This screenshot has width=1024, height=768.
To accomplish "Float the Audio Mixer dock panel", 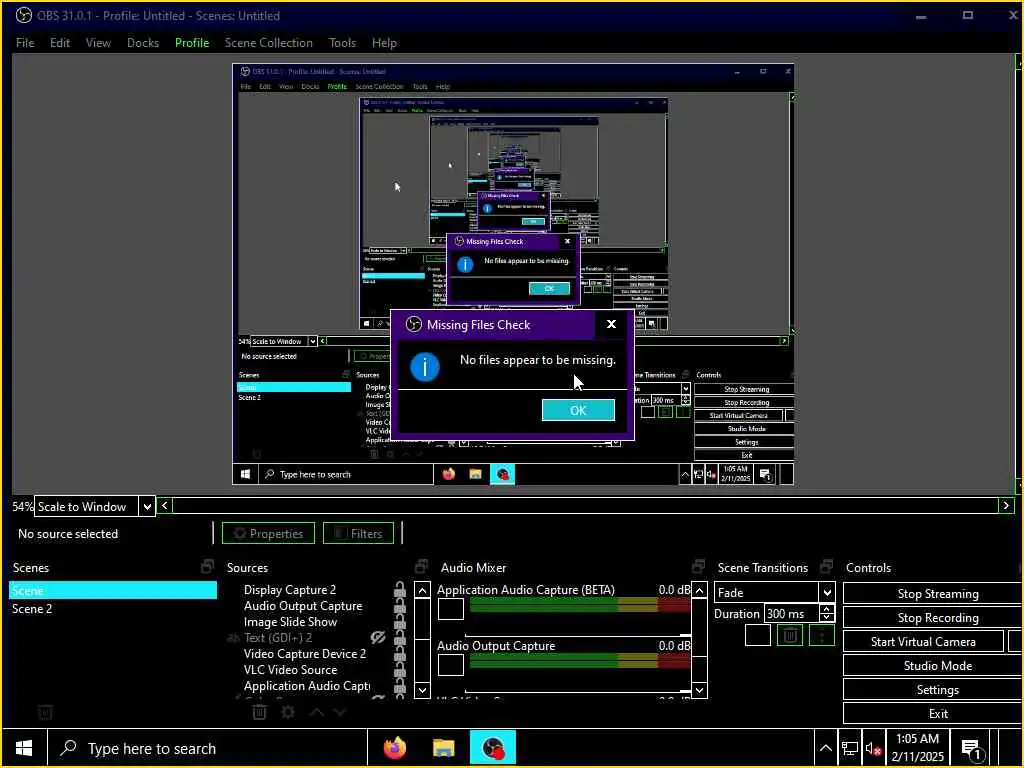I will [x=698, y=567].
